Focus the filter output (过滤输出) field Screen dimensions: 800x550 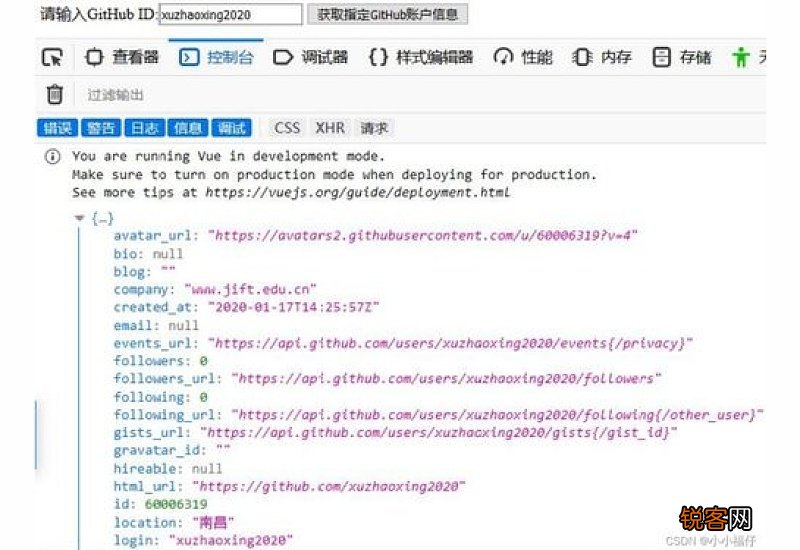coord(116,95)
